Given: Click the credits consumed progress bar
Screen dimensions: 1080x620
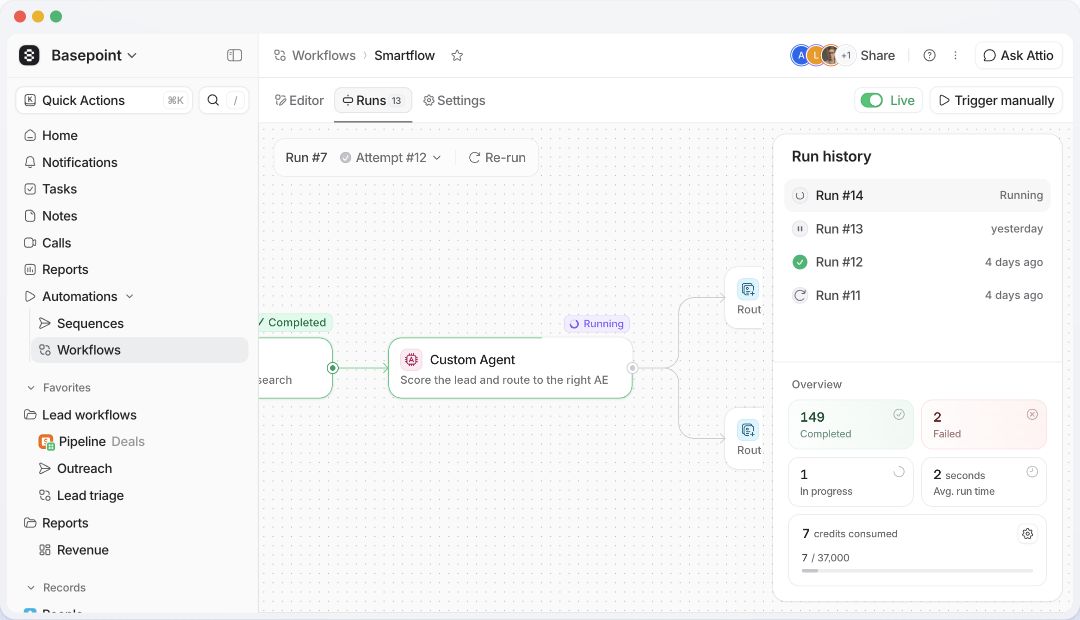Looking at the screenshot, I should click(917, 571).
